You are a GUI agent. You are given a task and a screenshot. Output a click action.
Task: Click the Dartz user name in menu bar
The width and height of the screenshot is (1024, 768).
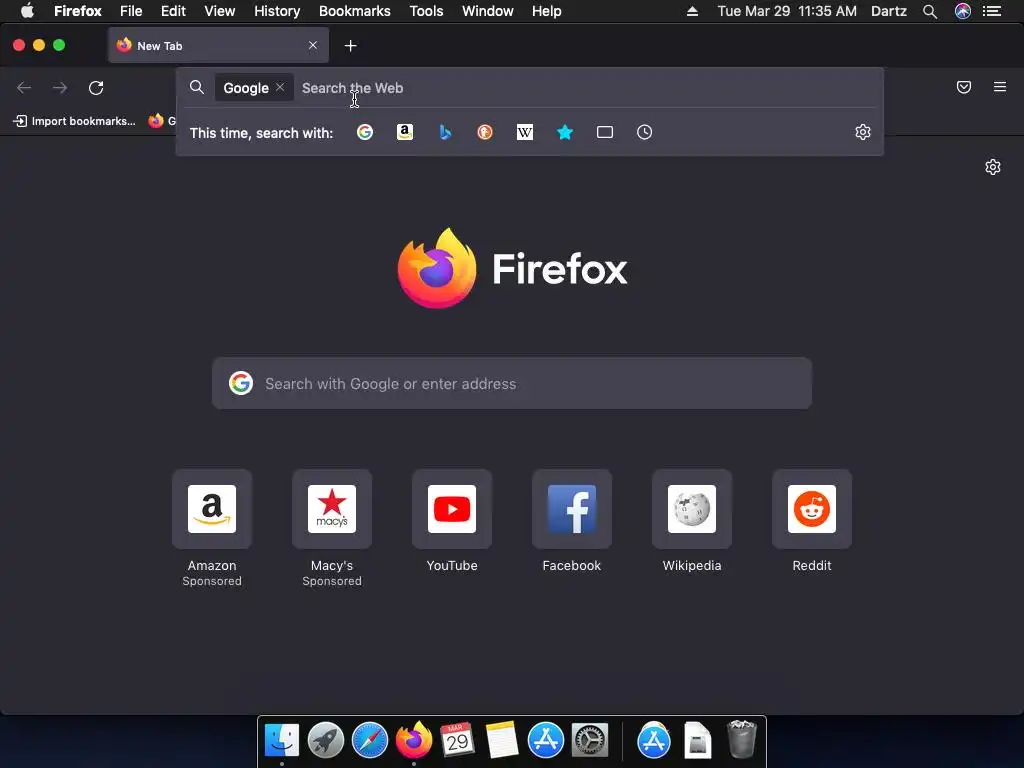tap(889, 11)
